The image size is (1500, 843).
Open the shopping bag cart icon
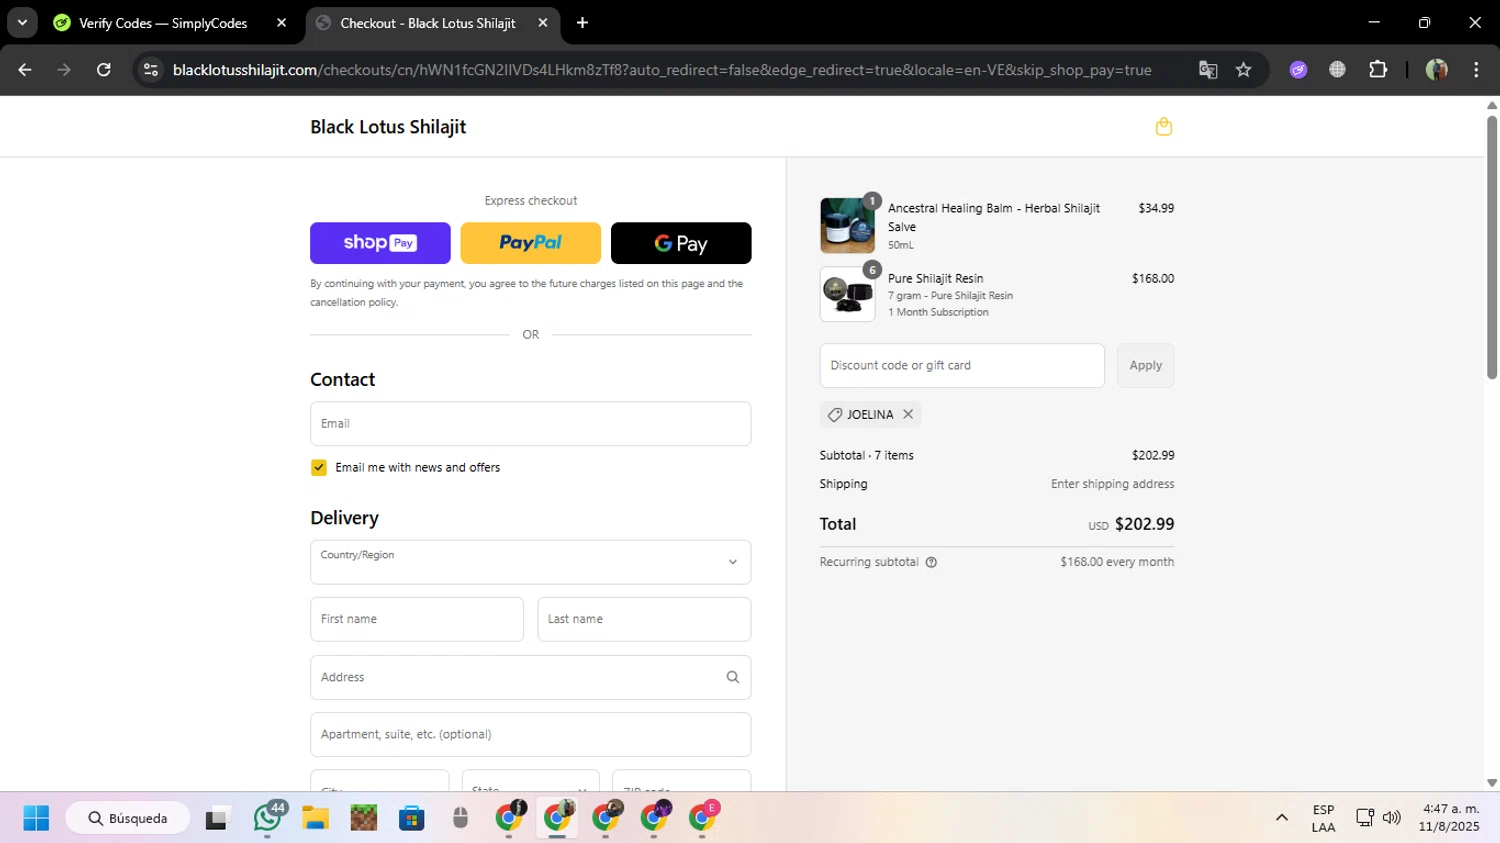pyautogui.click(x=1163, y=127)
